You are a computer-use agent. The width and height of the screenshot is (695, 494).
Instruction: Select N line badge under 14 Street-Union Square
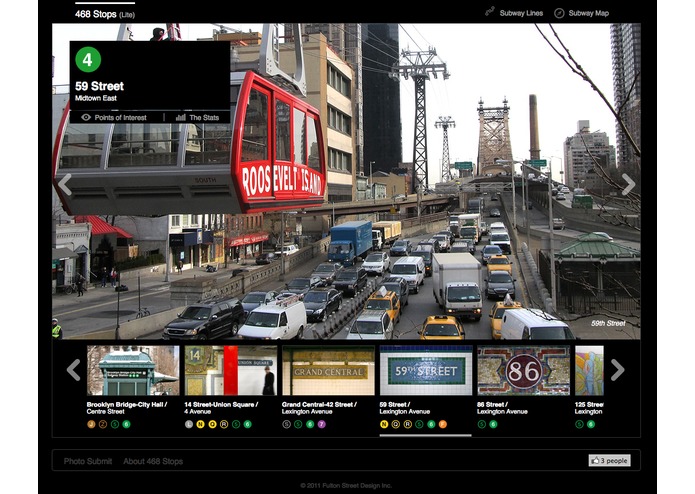(x=200, y=424)
